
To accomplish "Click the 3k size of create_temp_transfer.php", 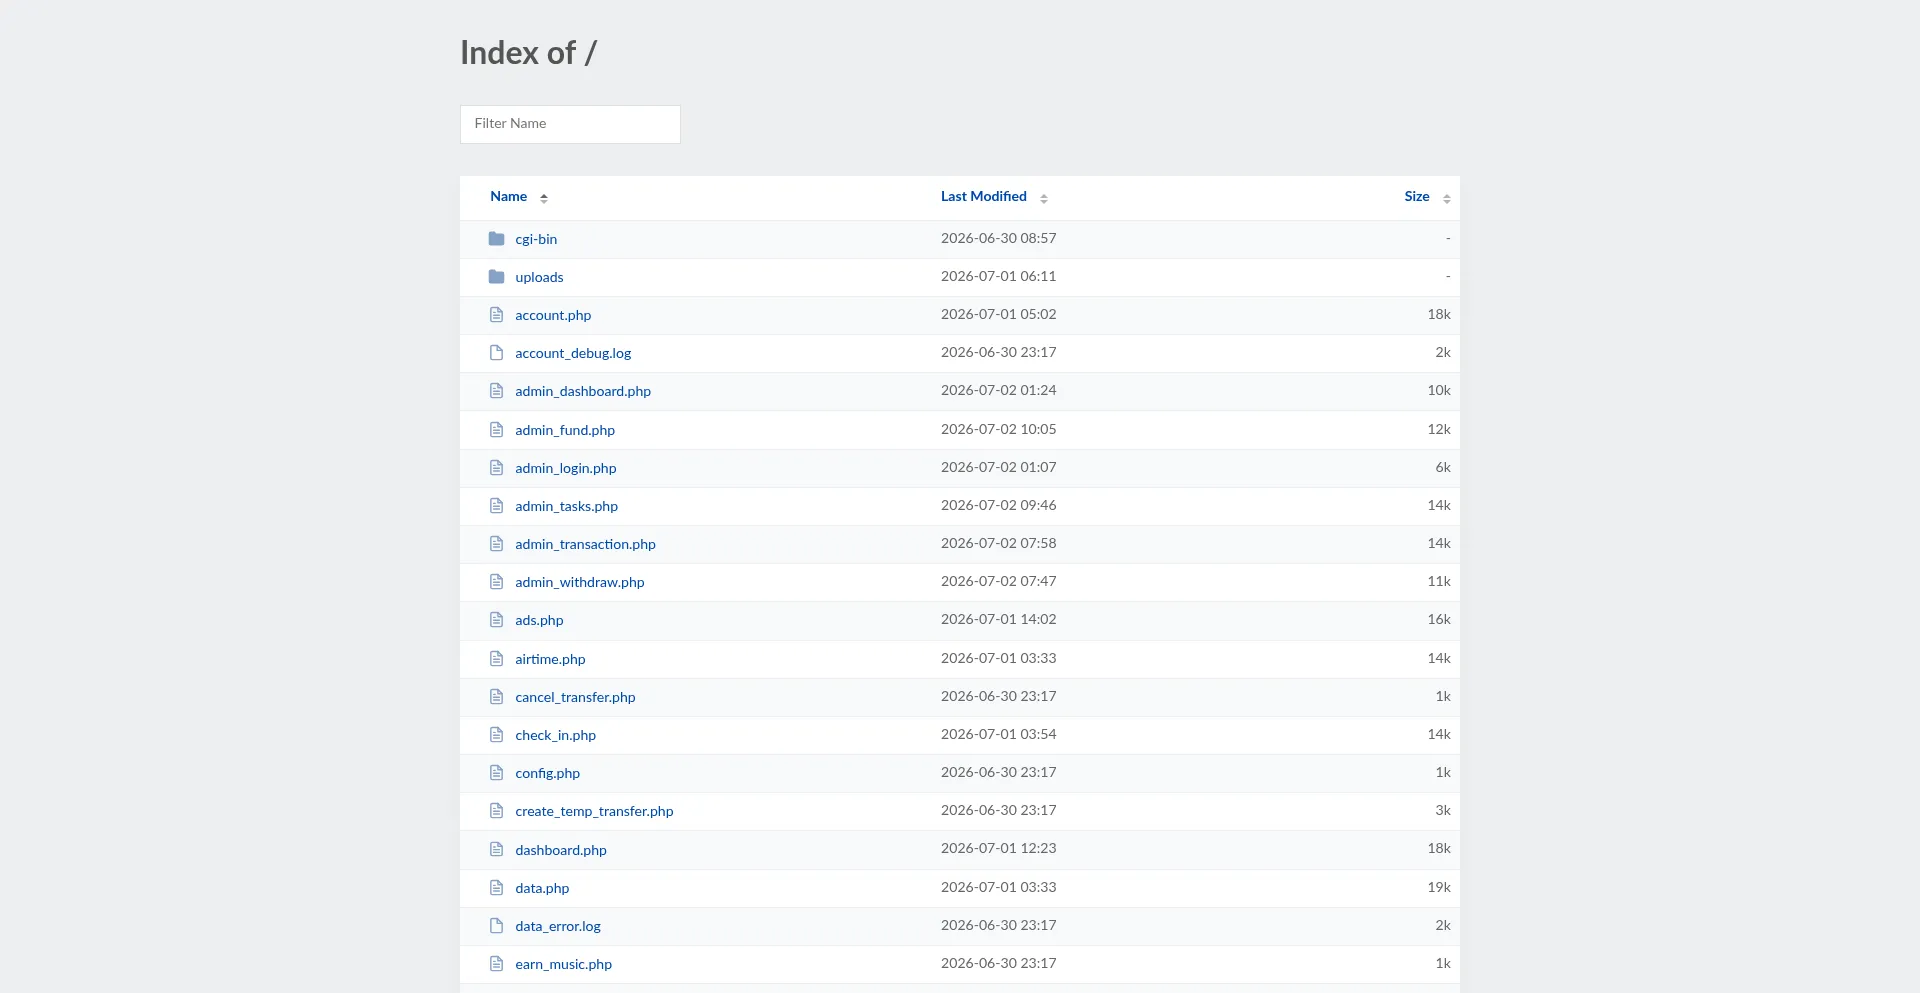I will 1442,810.
